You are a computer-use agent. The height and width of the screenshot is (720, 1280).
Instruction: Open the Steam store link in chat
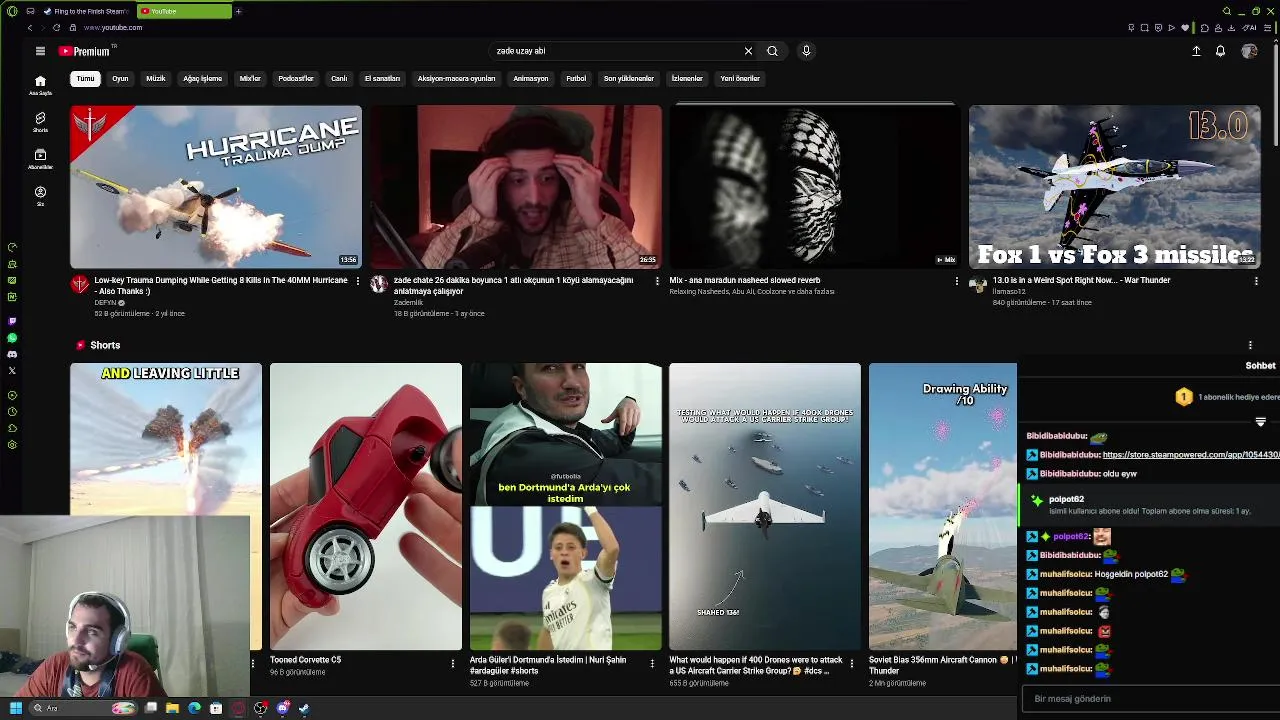coord(1190,455)
